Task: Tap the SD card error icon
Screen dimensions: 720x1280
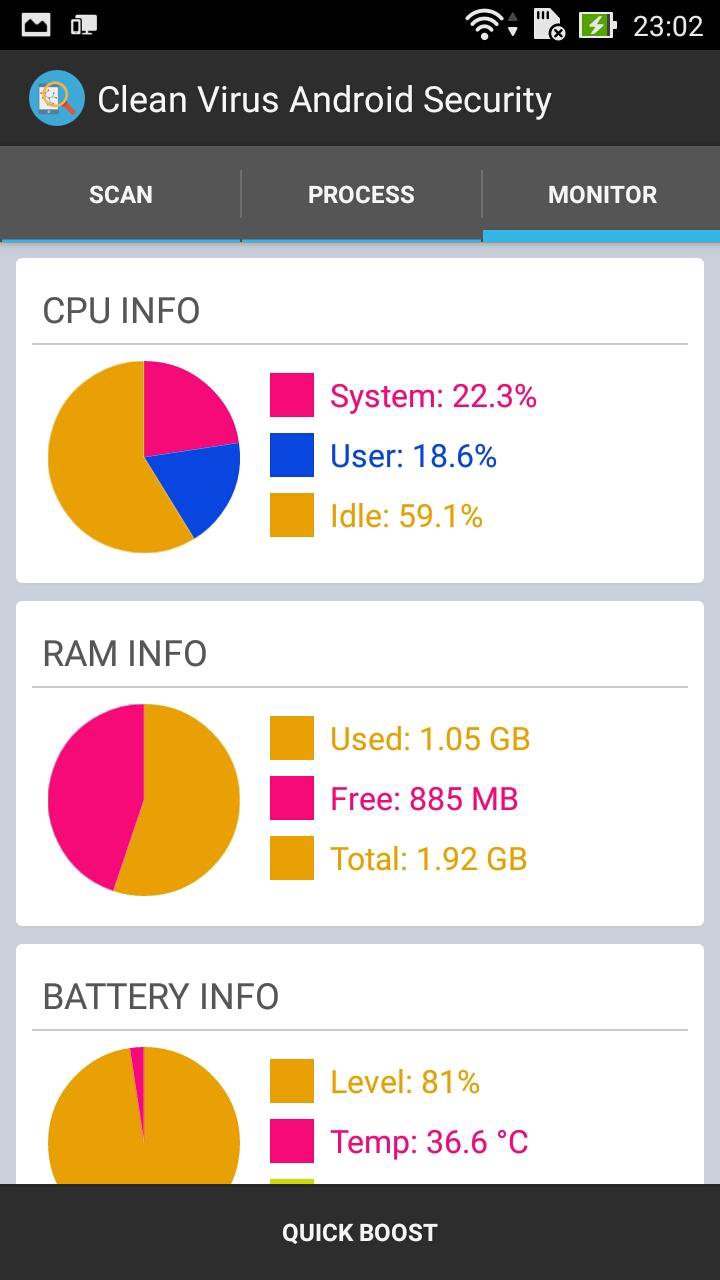Action: (x=549, y=25)
